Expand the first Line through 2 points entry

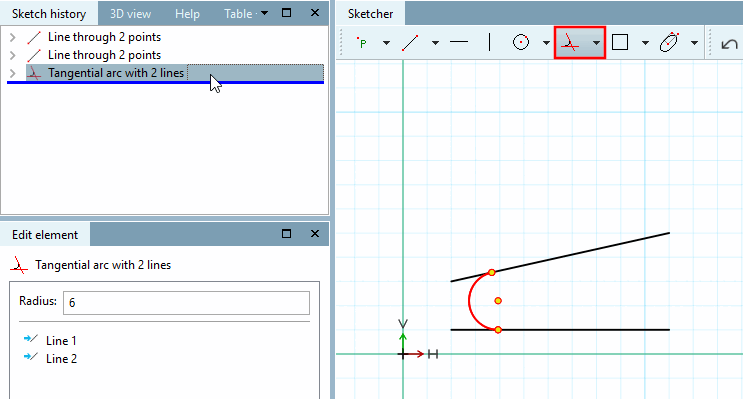pos(13,37)
